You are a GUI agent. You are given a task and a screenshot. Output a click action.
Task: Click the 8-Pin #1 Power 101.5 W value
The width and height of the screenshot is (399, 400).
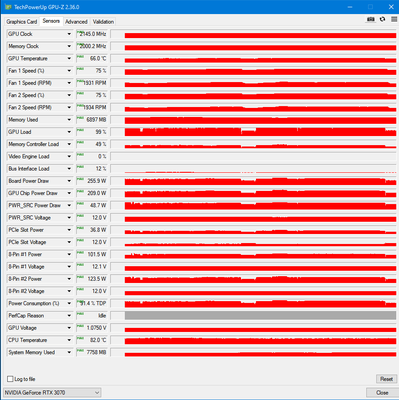tap(92, 254)
